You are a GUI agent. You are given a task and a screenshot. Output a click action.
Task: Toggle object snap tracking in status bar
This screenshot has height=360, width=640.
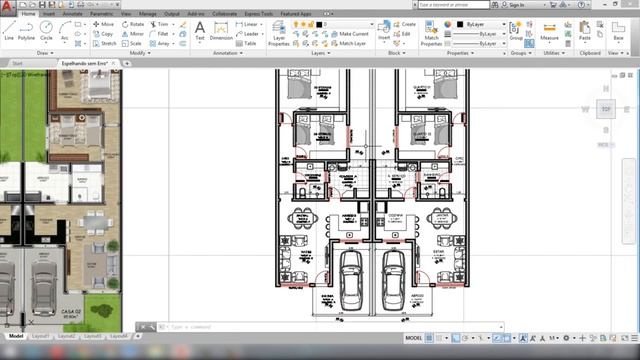497,338
